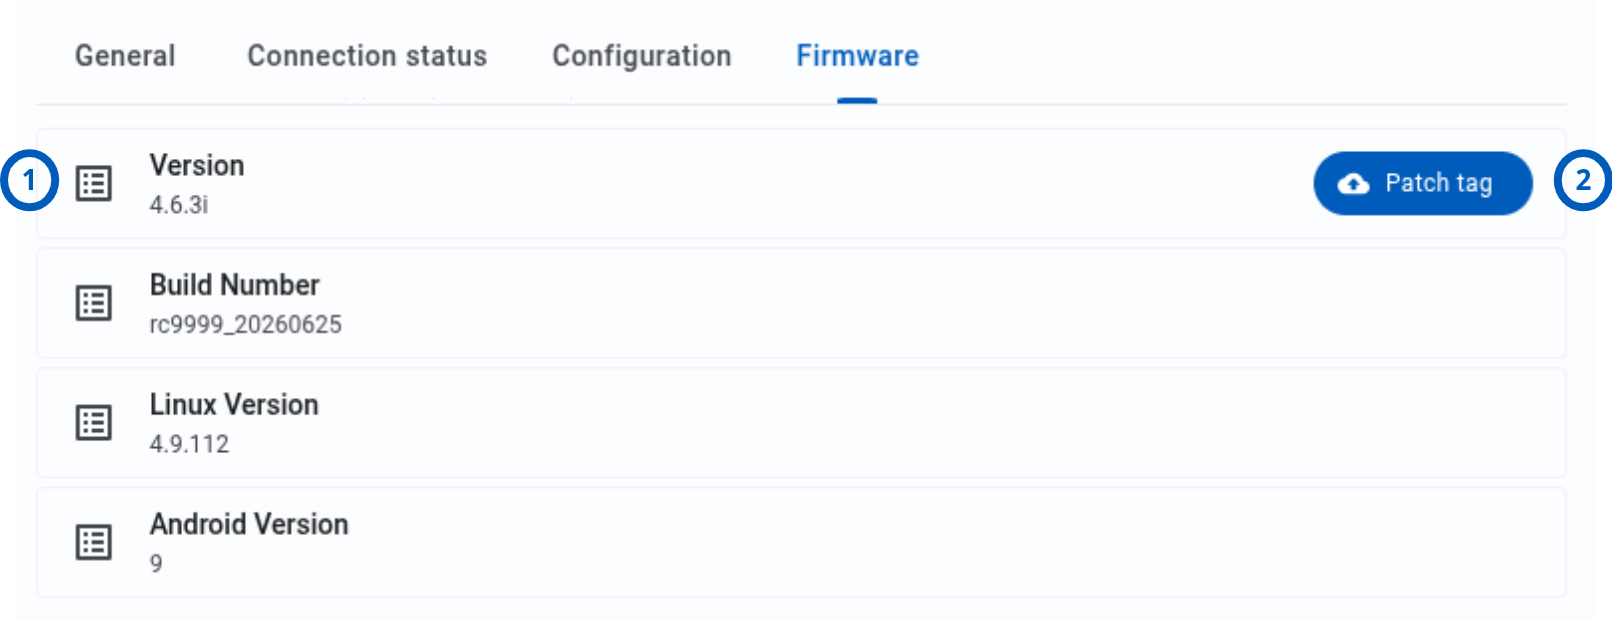
Task: Click the list icon beside Linux Version
Action: point(94,423)
